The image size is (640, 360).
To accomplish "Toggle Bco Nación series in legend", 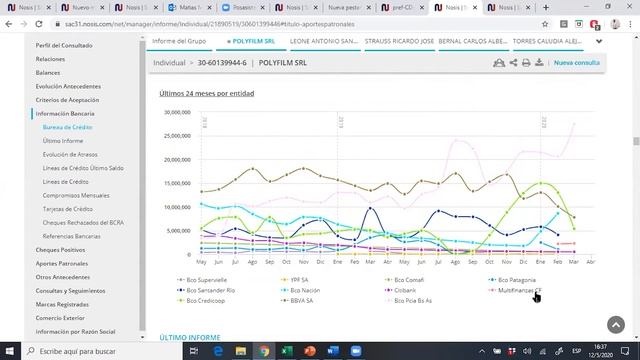I will point(300,290).
